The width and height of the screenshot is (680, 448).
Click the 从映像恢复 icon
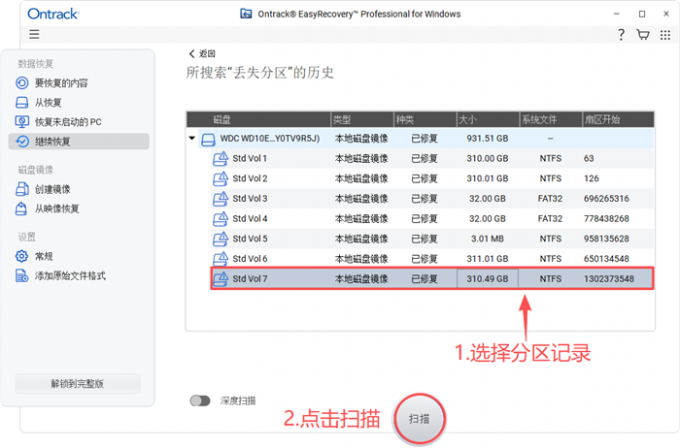(21, 209)
